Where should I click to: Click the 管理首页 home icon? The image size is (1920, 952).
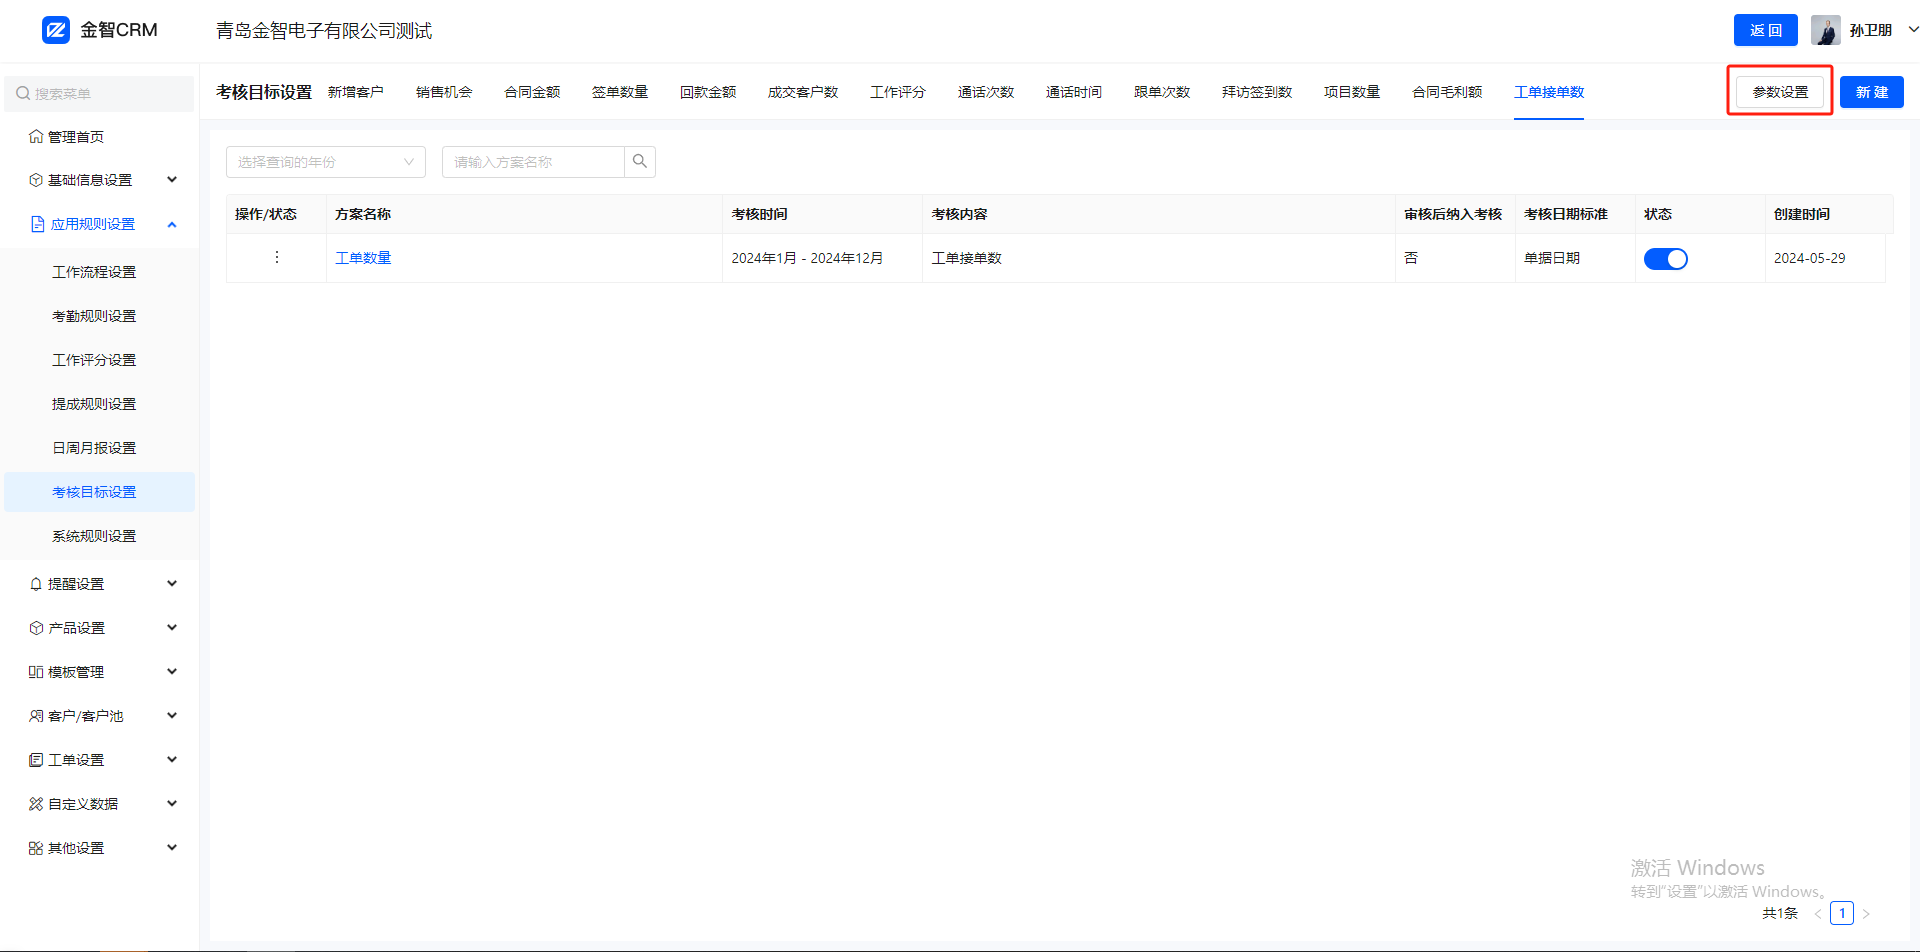(x=36, y=136)
